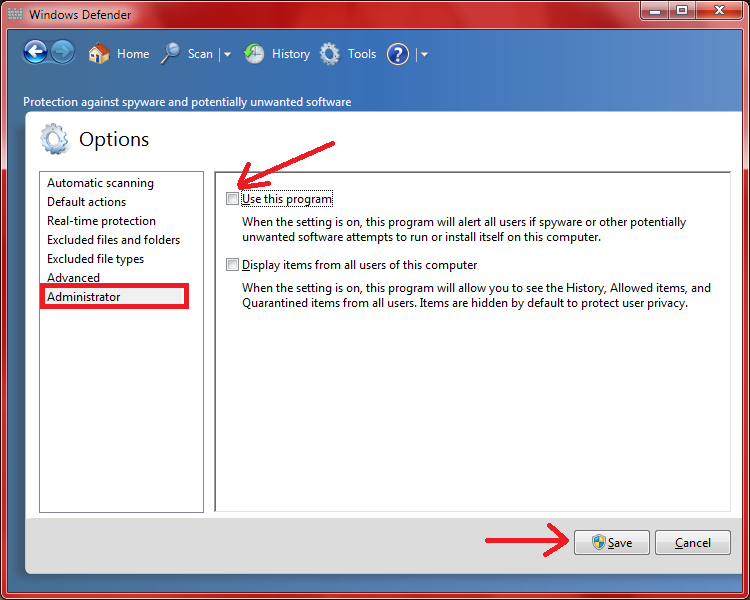Expand the help options dropdown arrow

[424, 55]
